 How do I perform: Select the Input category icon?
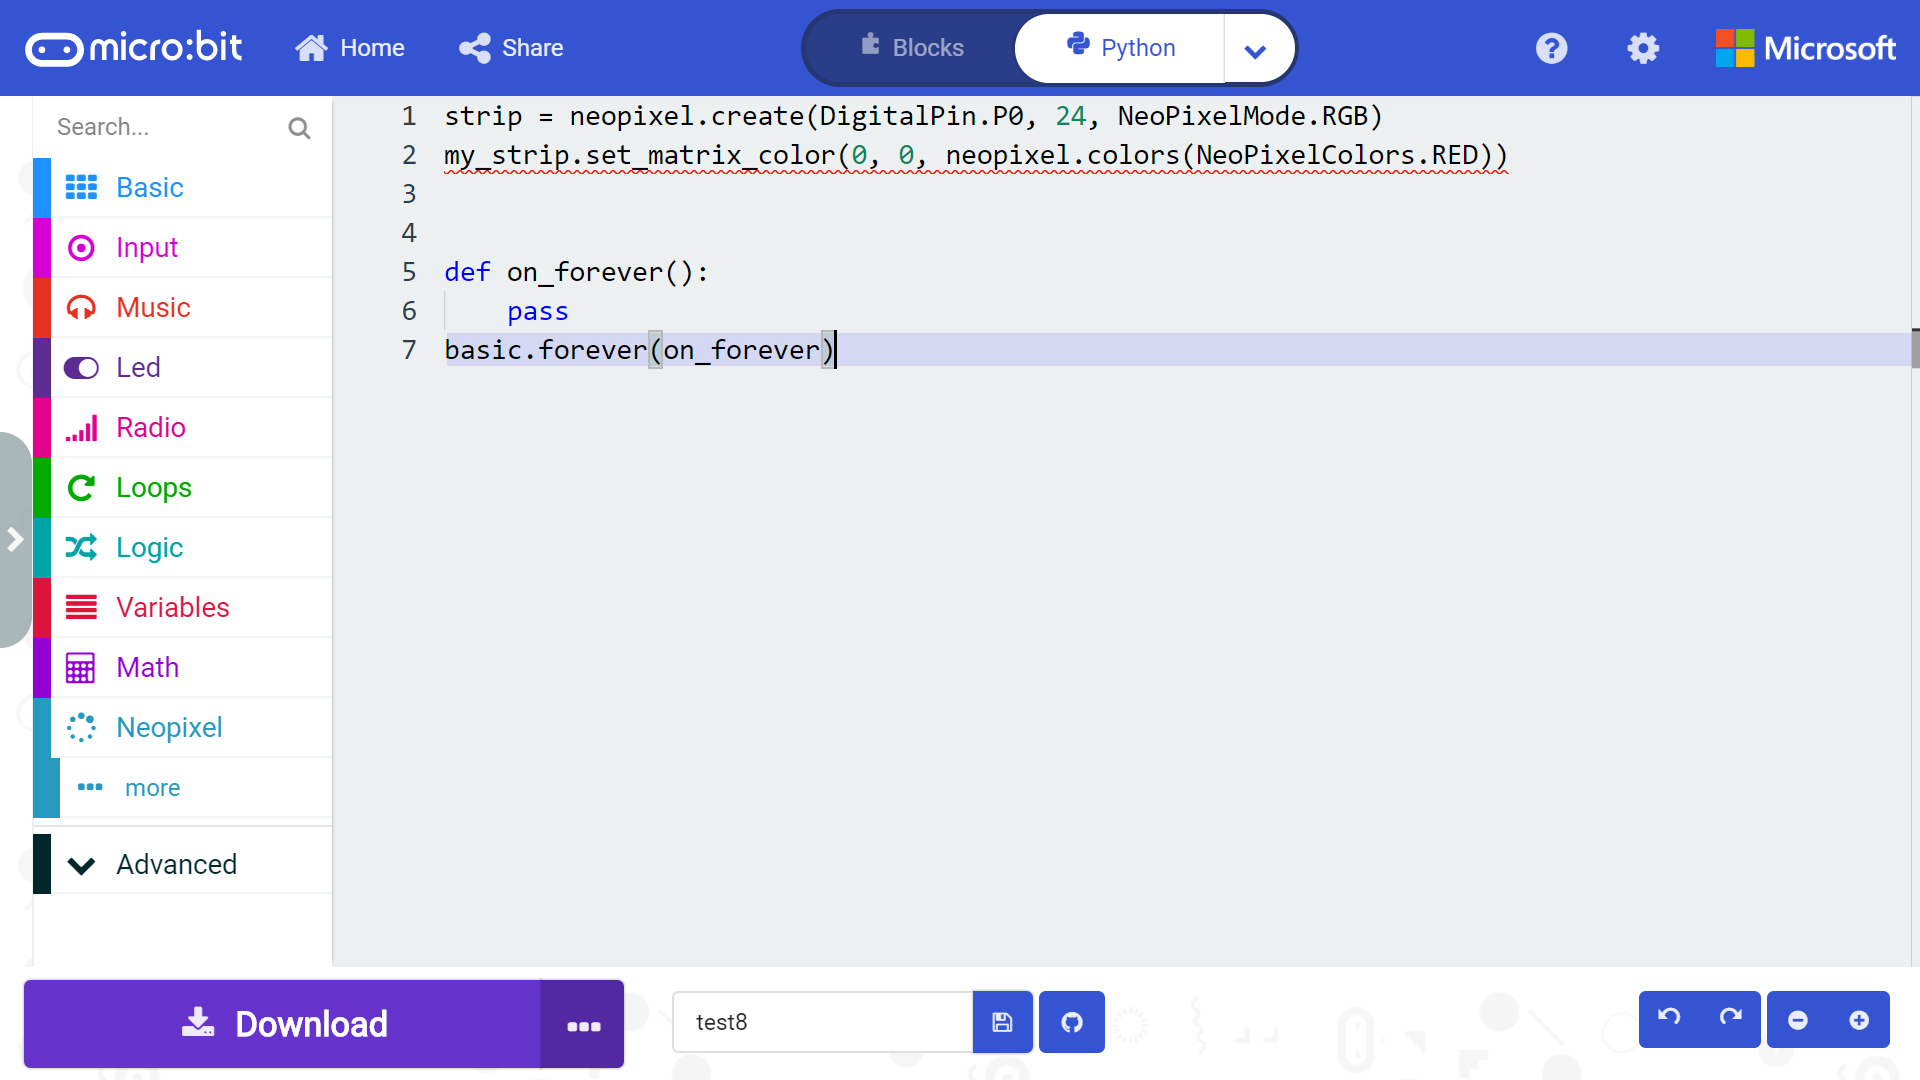pos(81,247)
